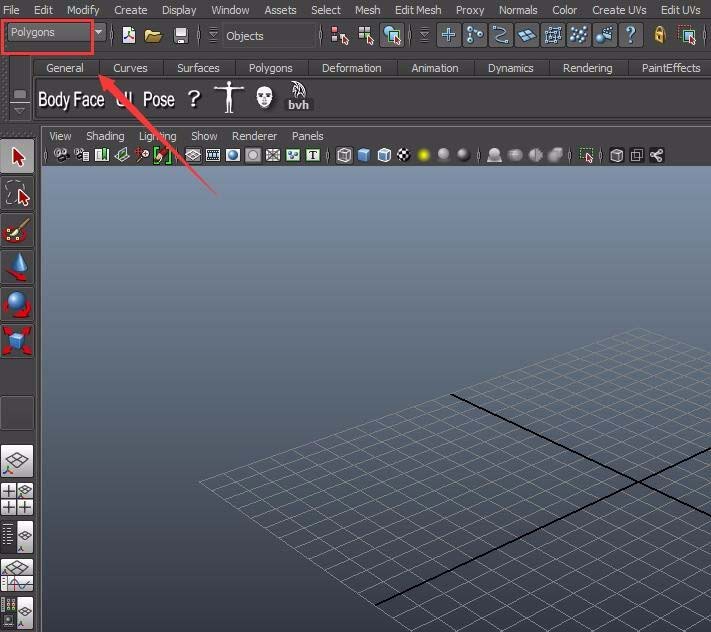The height and width of the screenshot is (632, 711).
Task: Open the panel Renderer menu
Action: pyautogui.click(x=254, y=136)
